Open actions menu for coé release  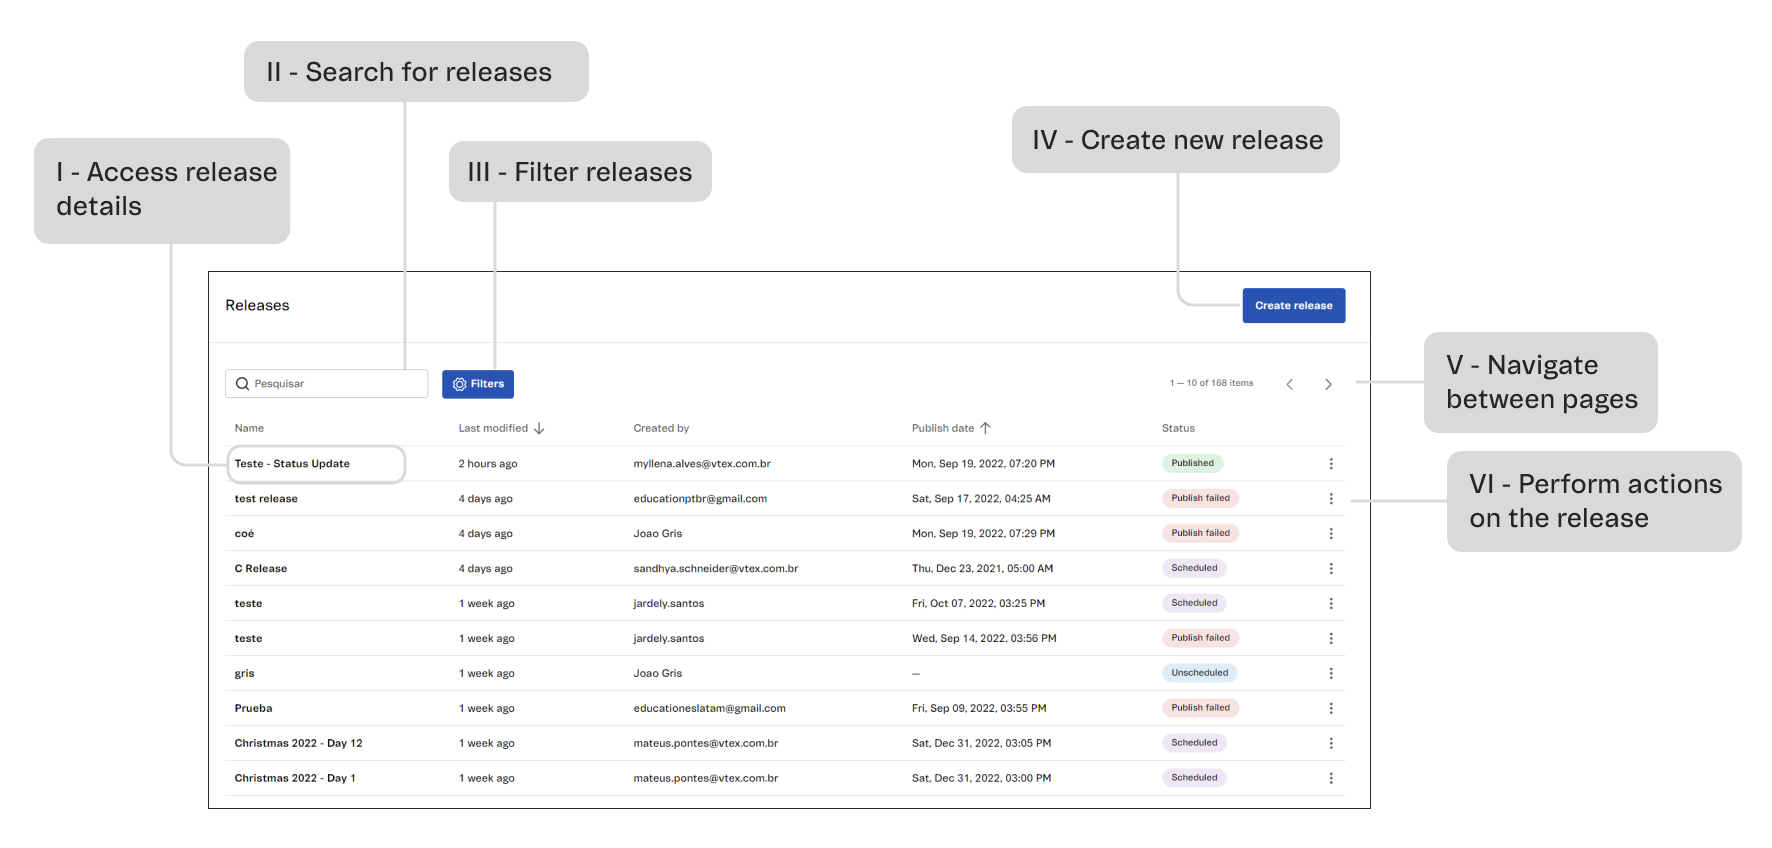(x=1330, y=534)
